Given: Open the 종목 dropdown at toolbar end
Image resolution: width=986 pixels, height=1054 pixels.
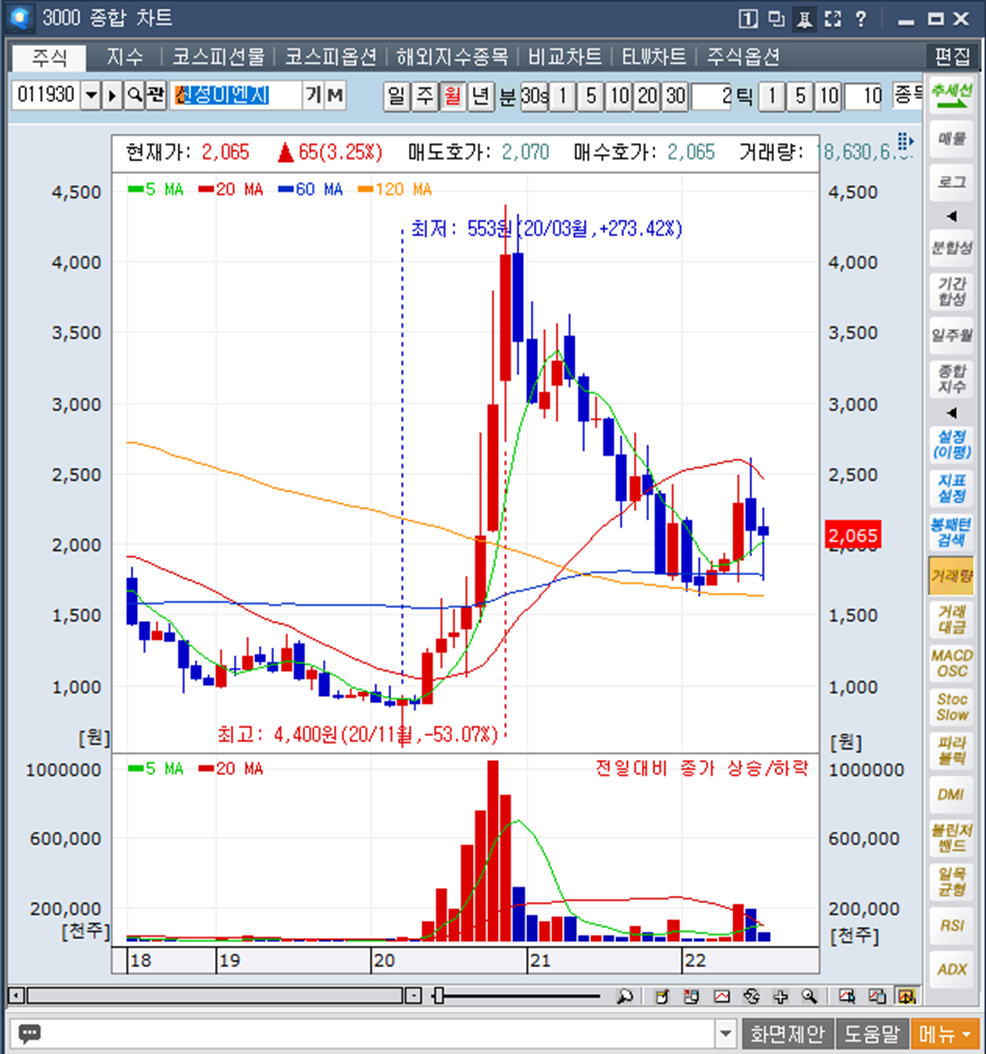Looking at the screenshot, I should point(907,95).
